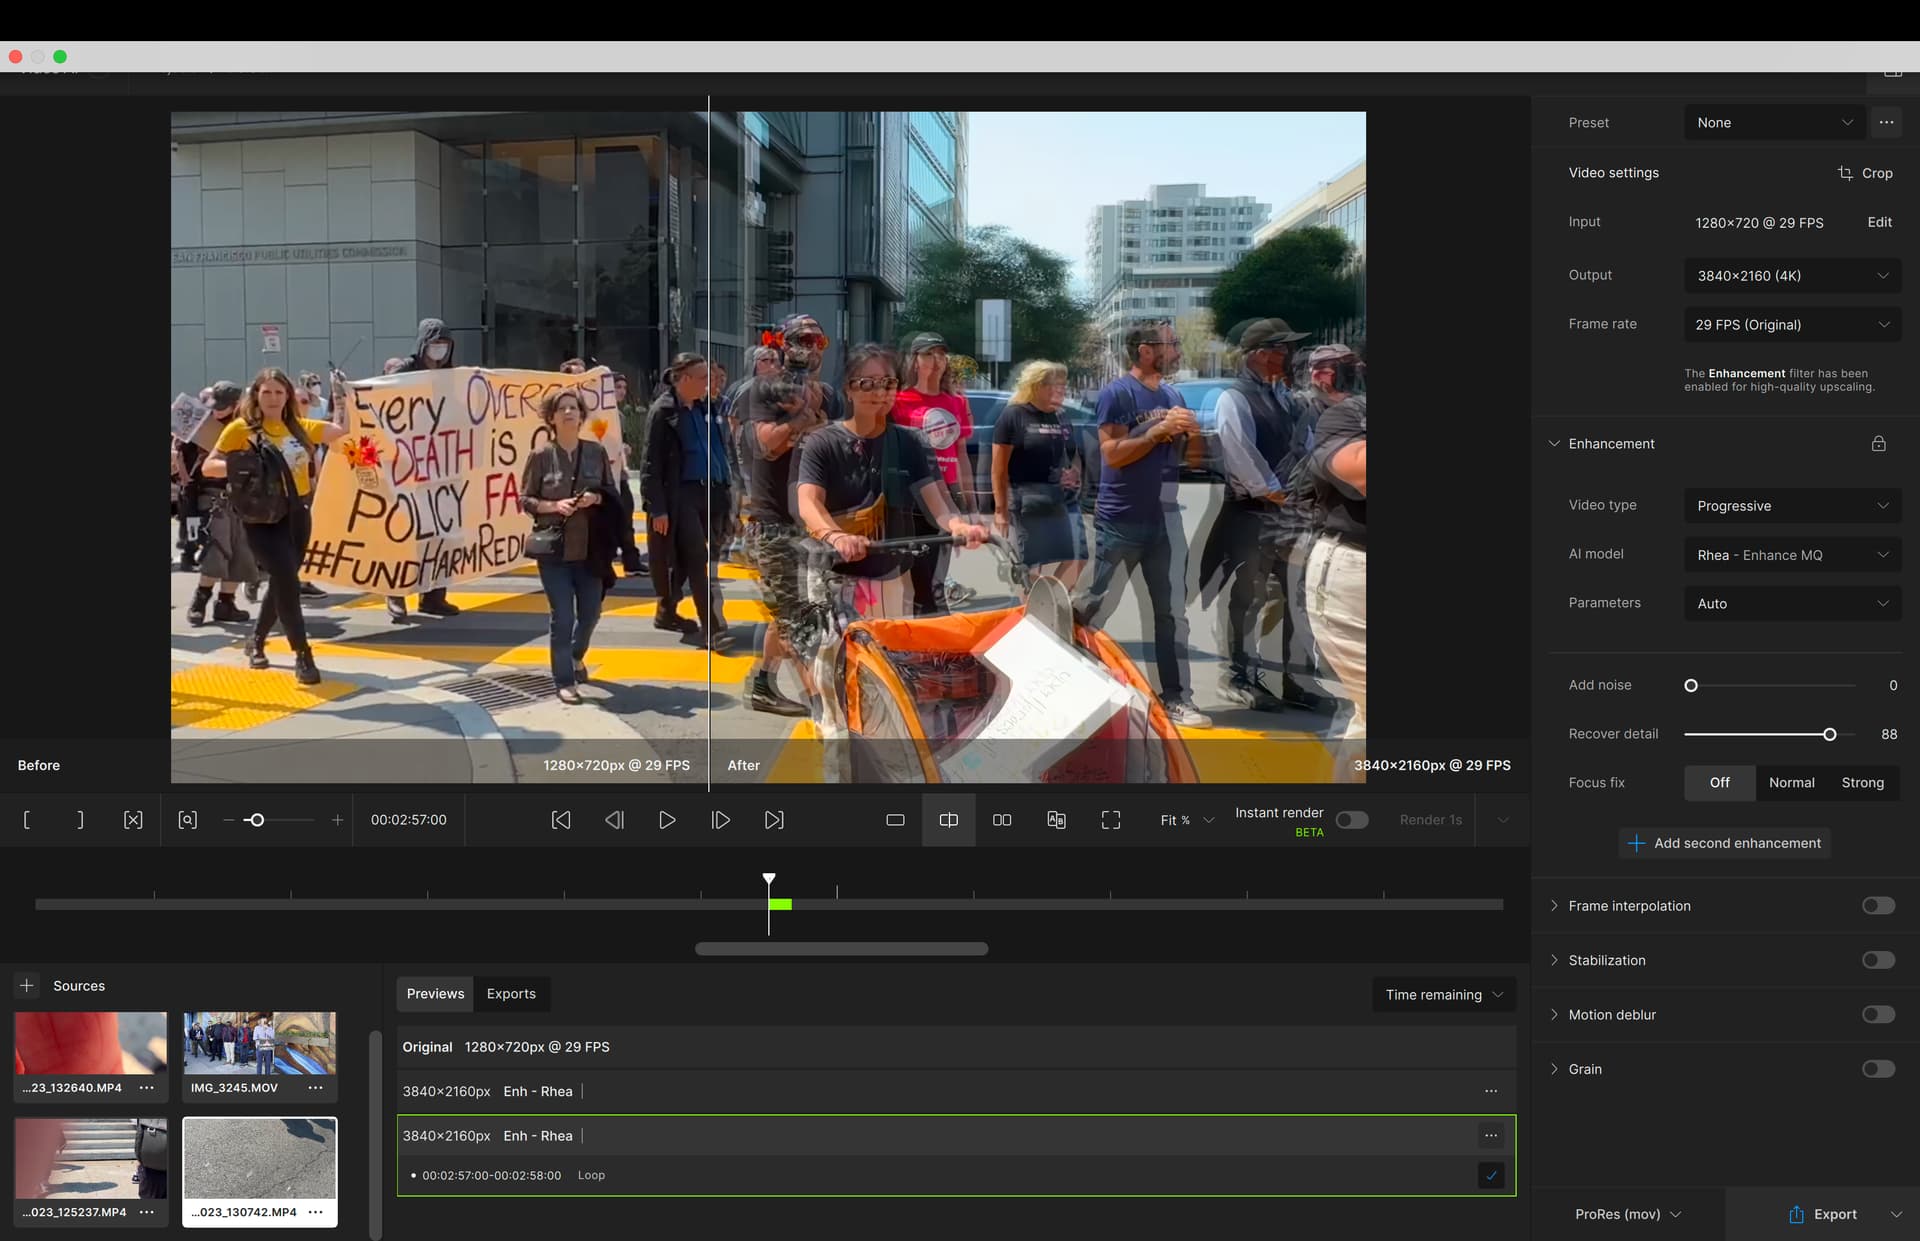Click the Recover detail slider handle

click(1829, 735)
